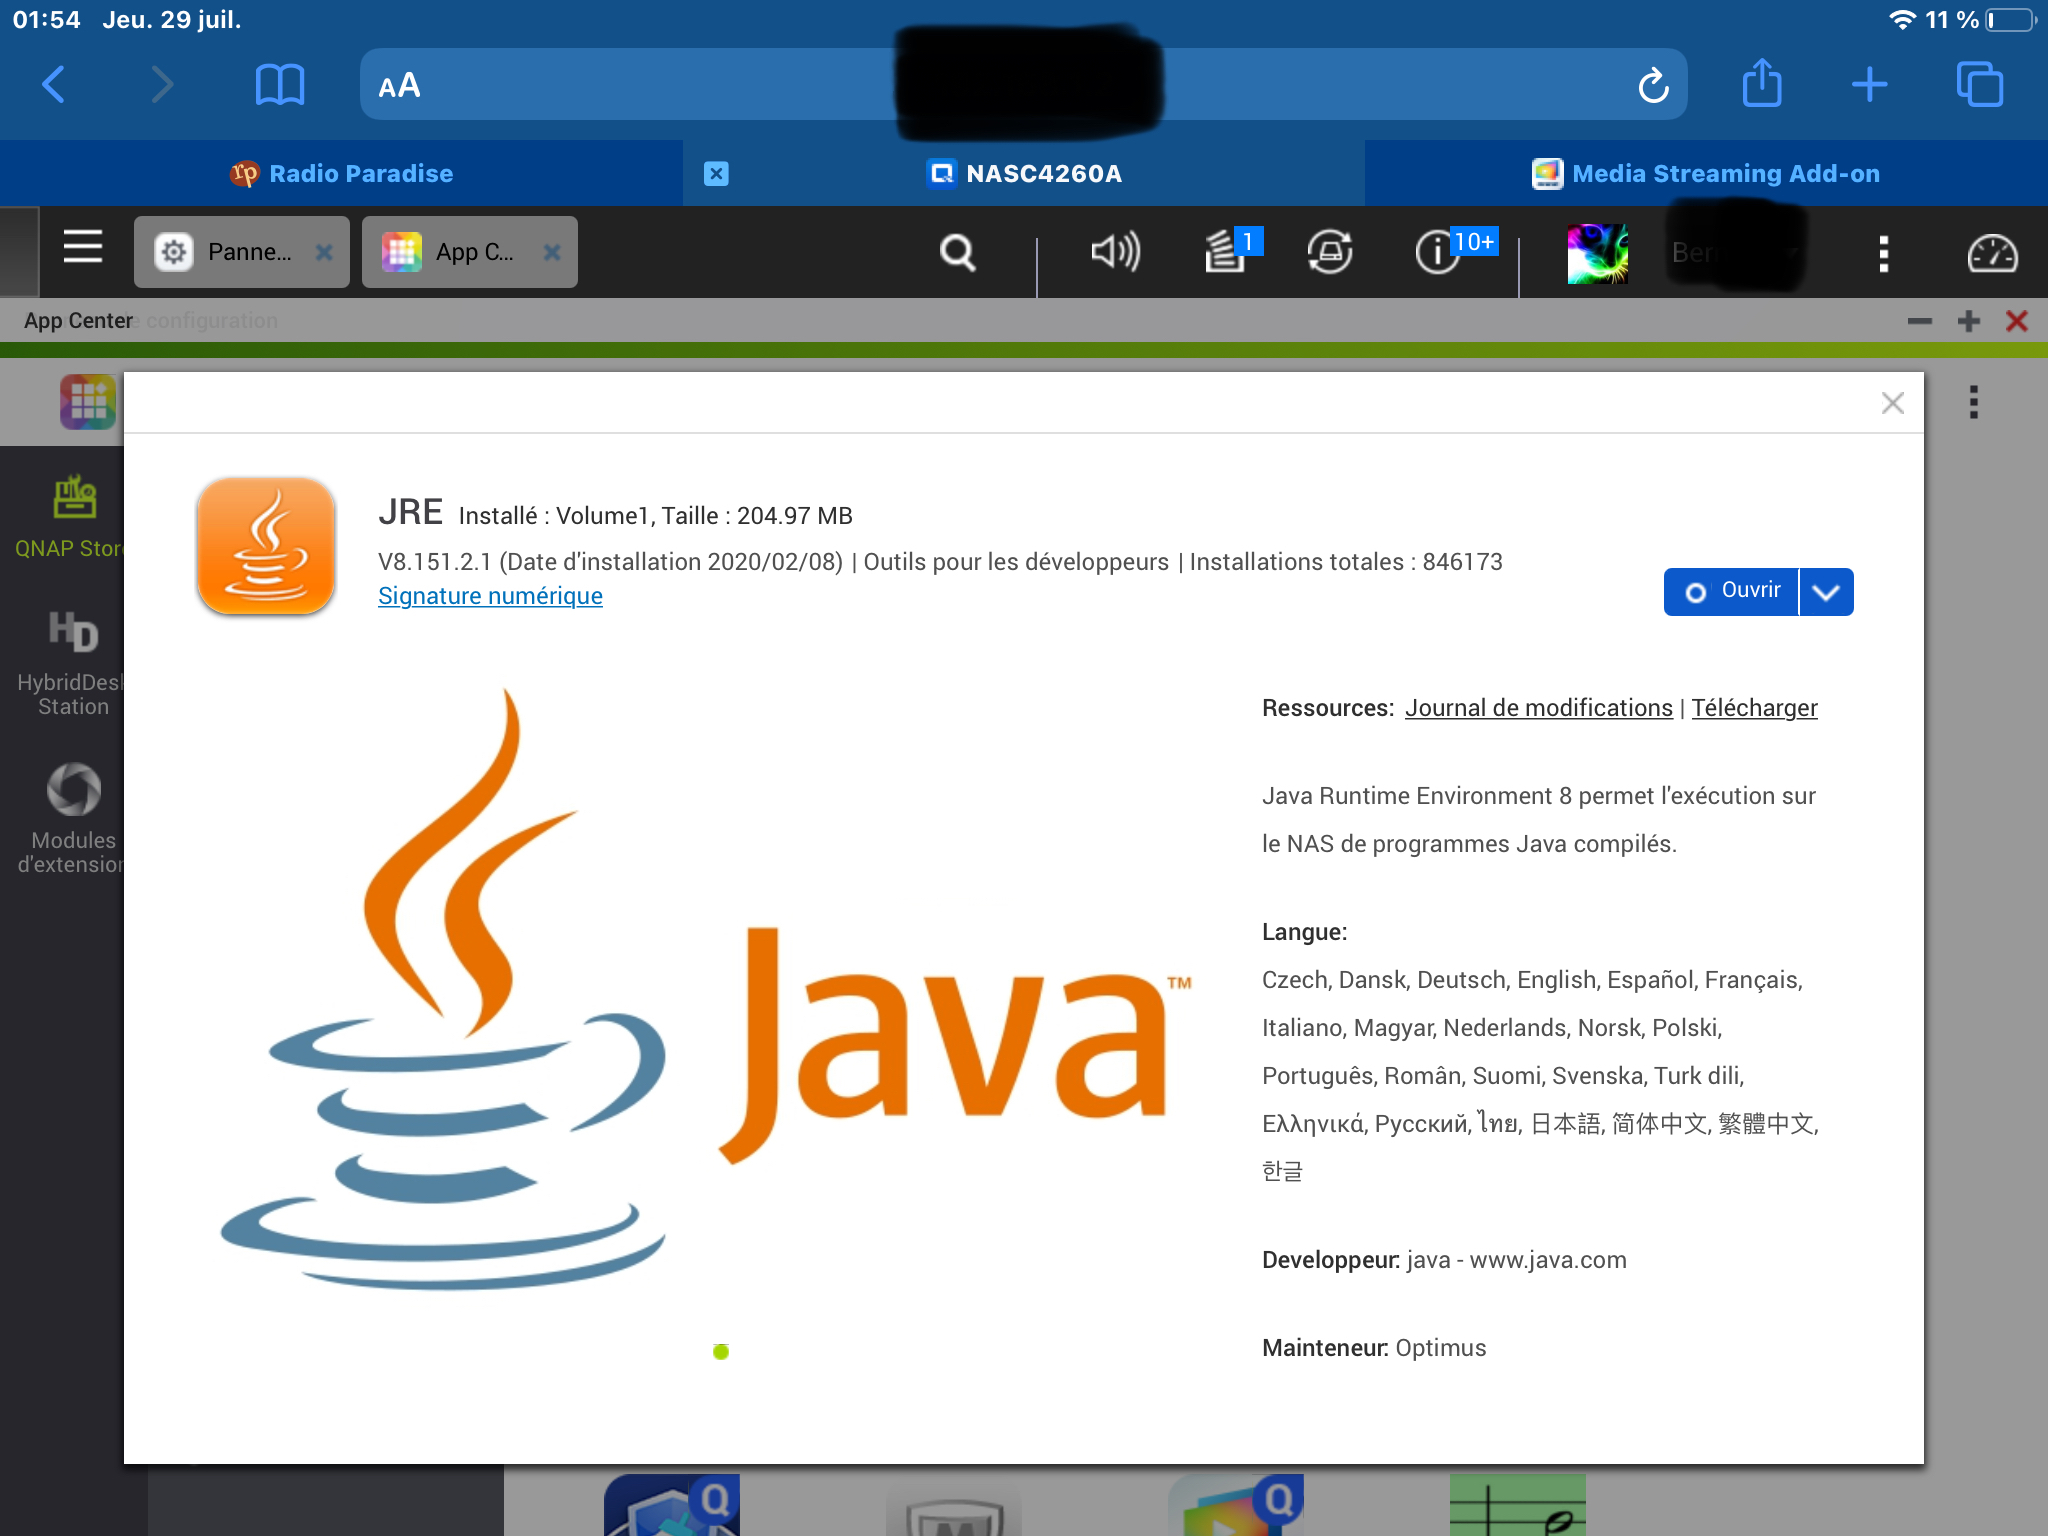Close the JRE details dialog
The image size is (2048, 1536).
point(1892,403)
